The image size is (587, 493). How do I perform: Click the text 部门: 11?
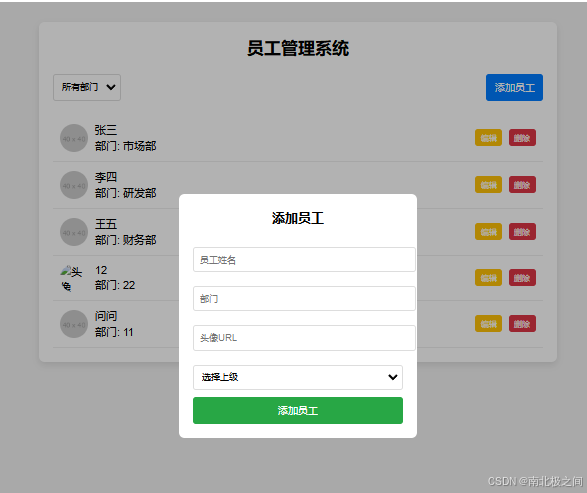point(114,332)
